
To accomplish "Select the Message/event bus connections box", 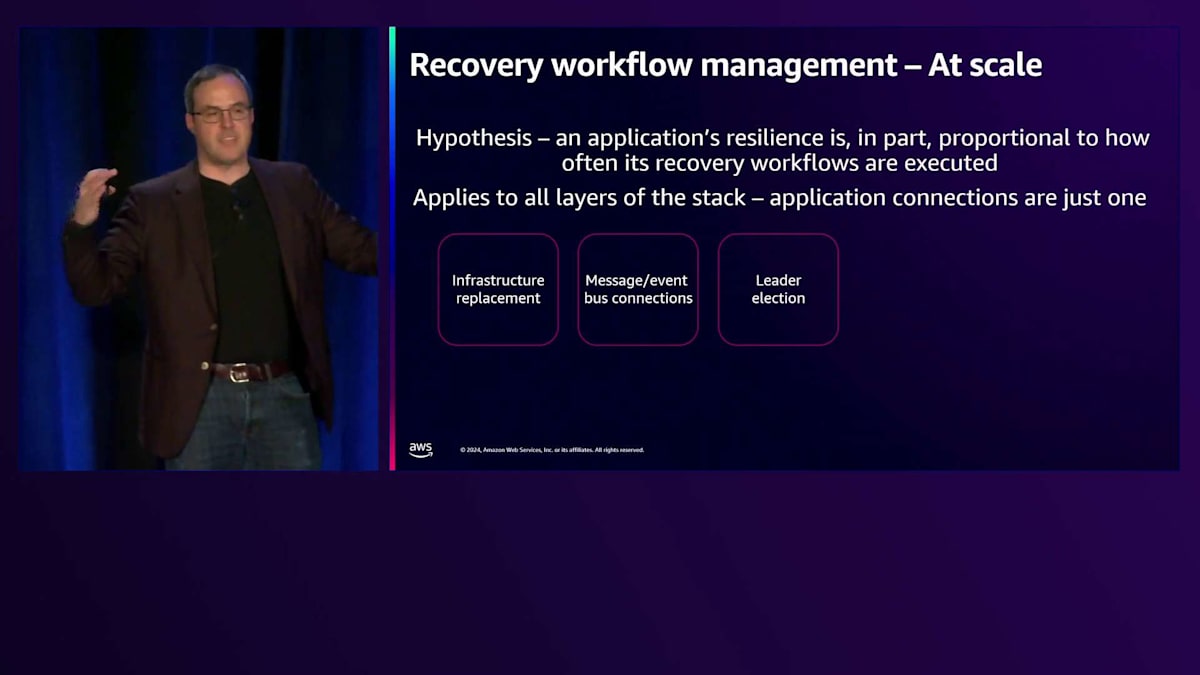I will tap(638, 289).
